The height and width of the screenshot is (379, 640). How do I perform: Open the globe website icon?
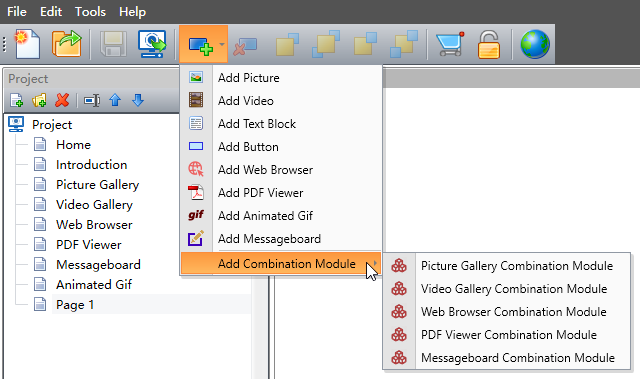(535, 44)
